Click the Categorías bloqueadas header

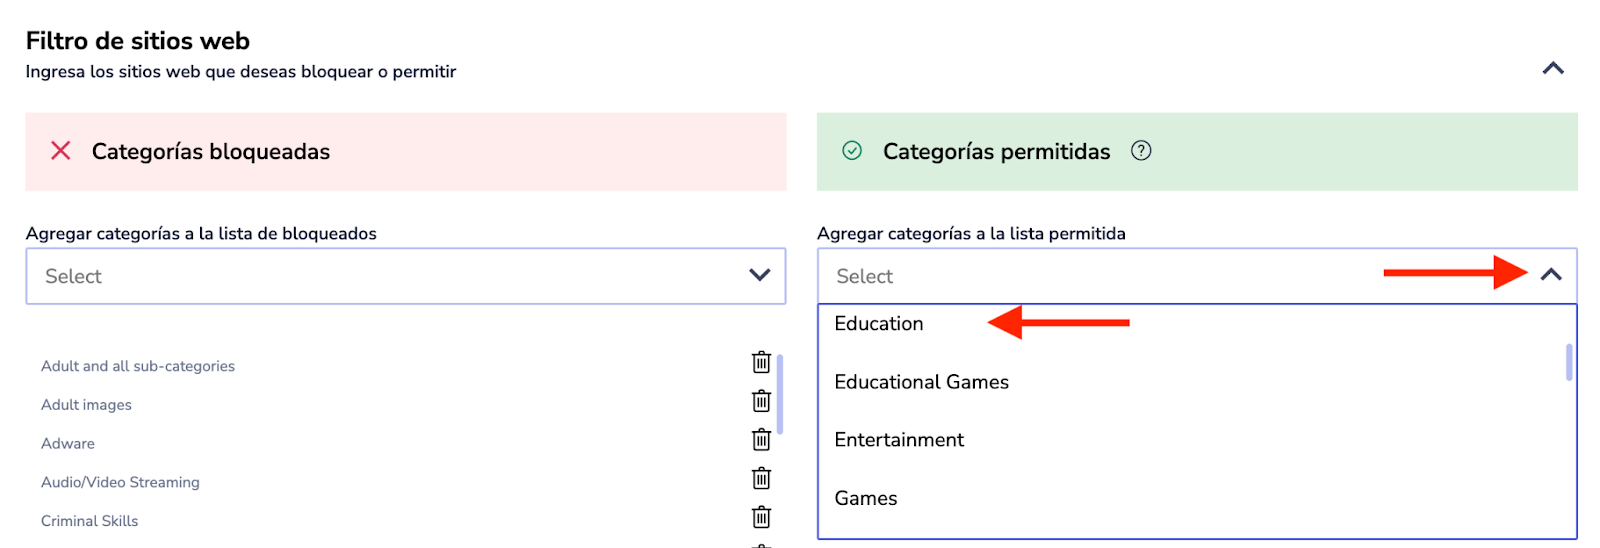211,152
